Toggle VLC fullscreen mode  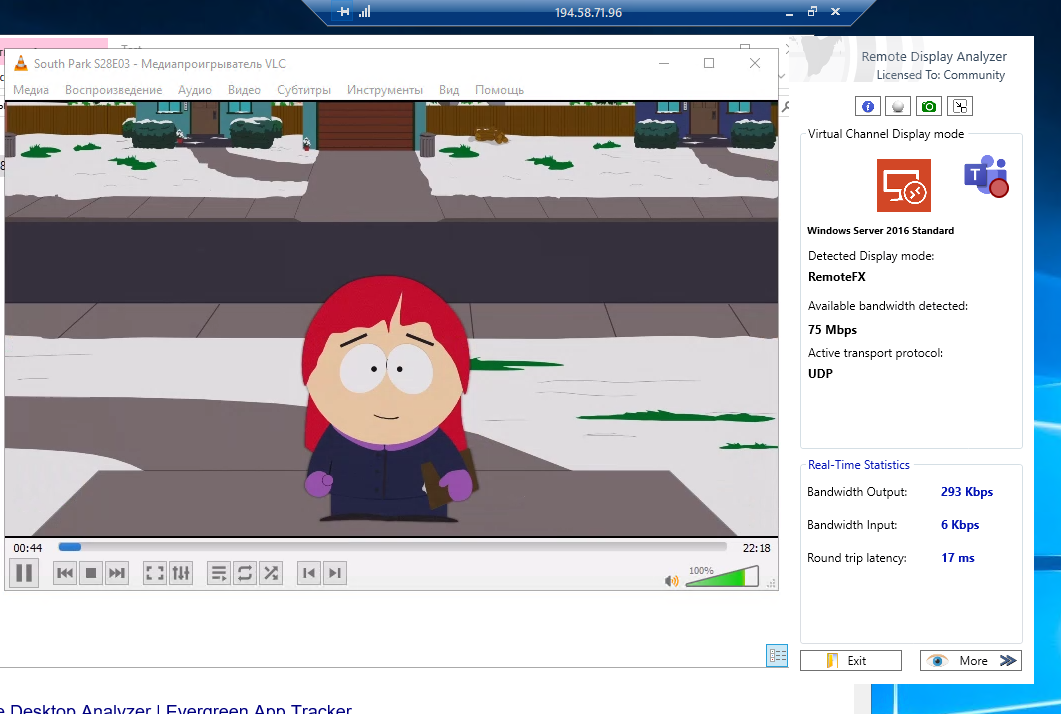[155, 573]
